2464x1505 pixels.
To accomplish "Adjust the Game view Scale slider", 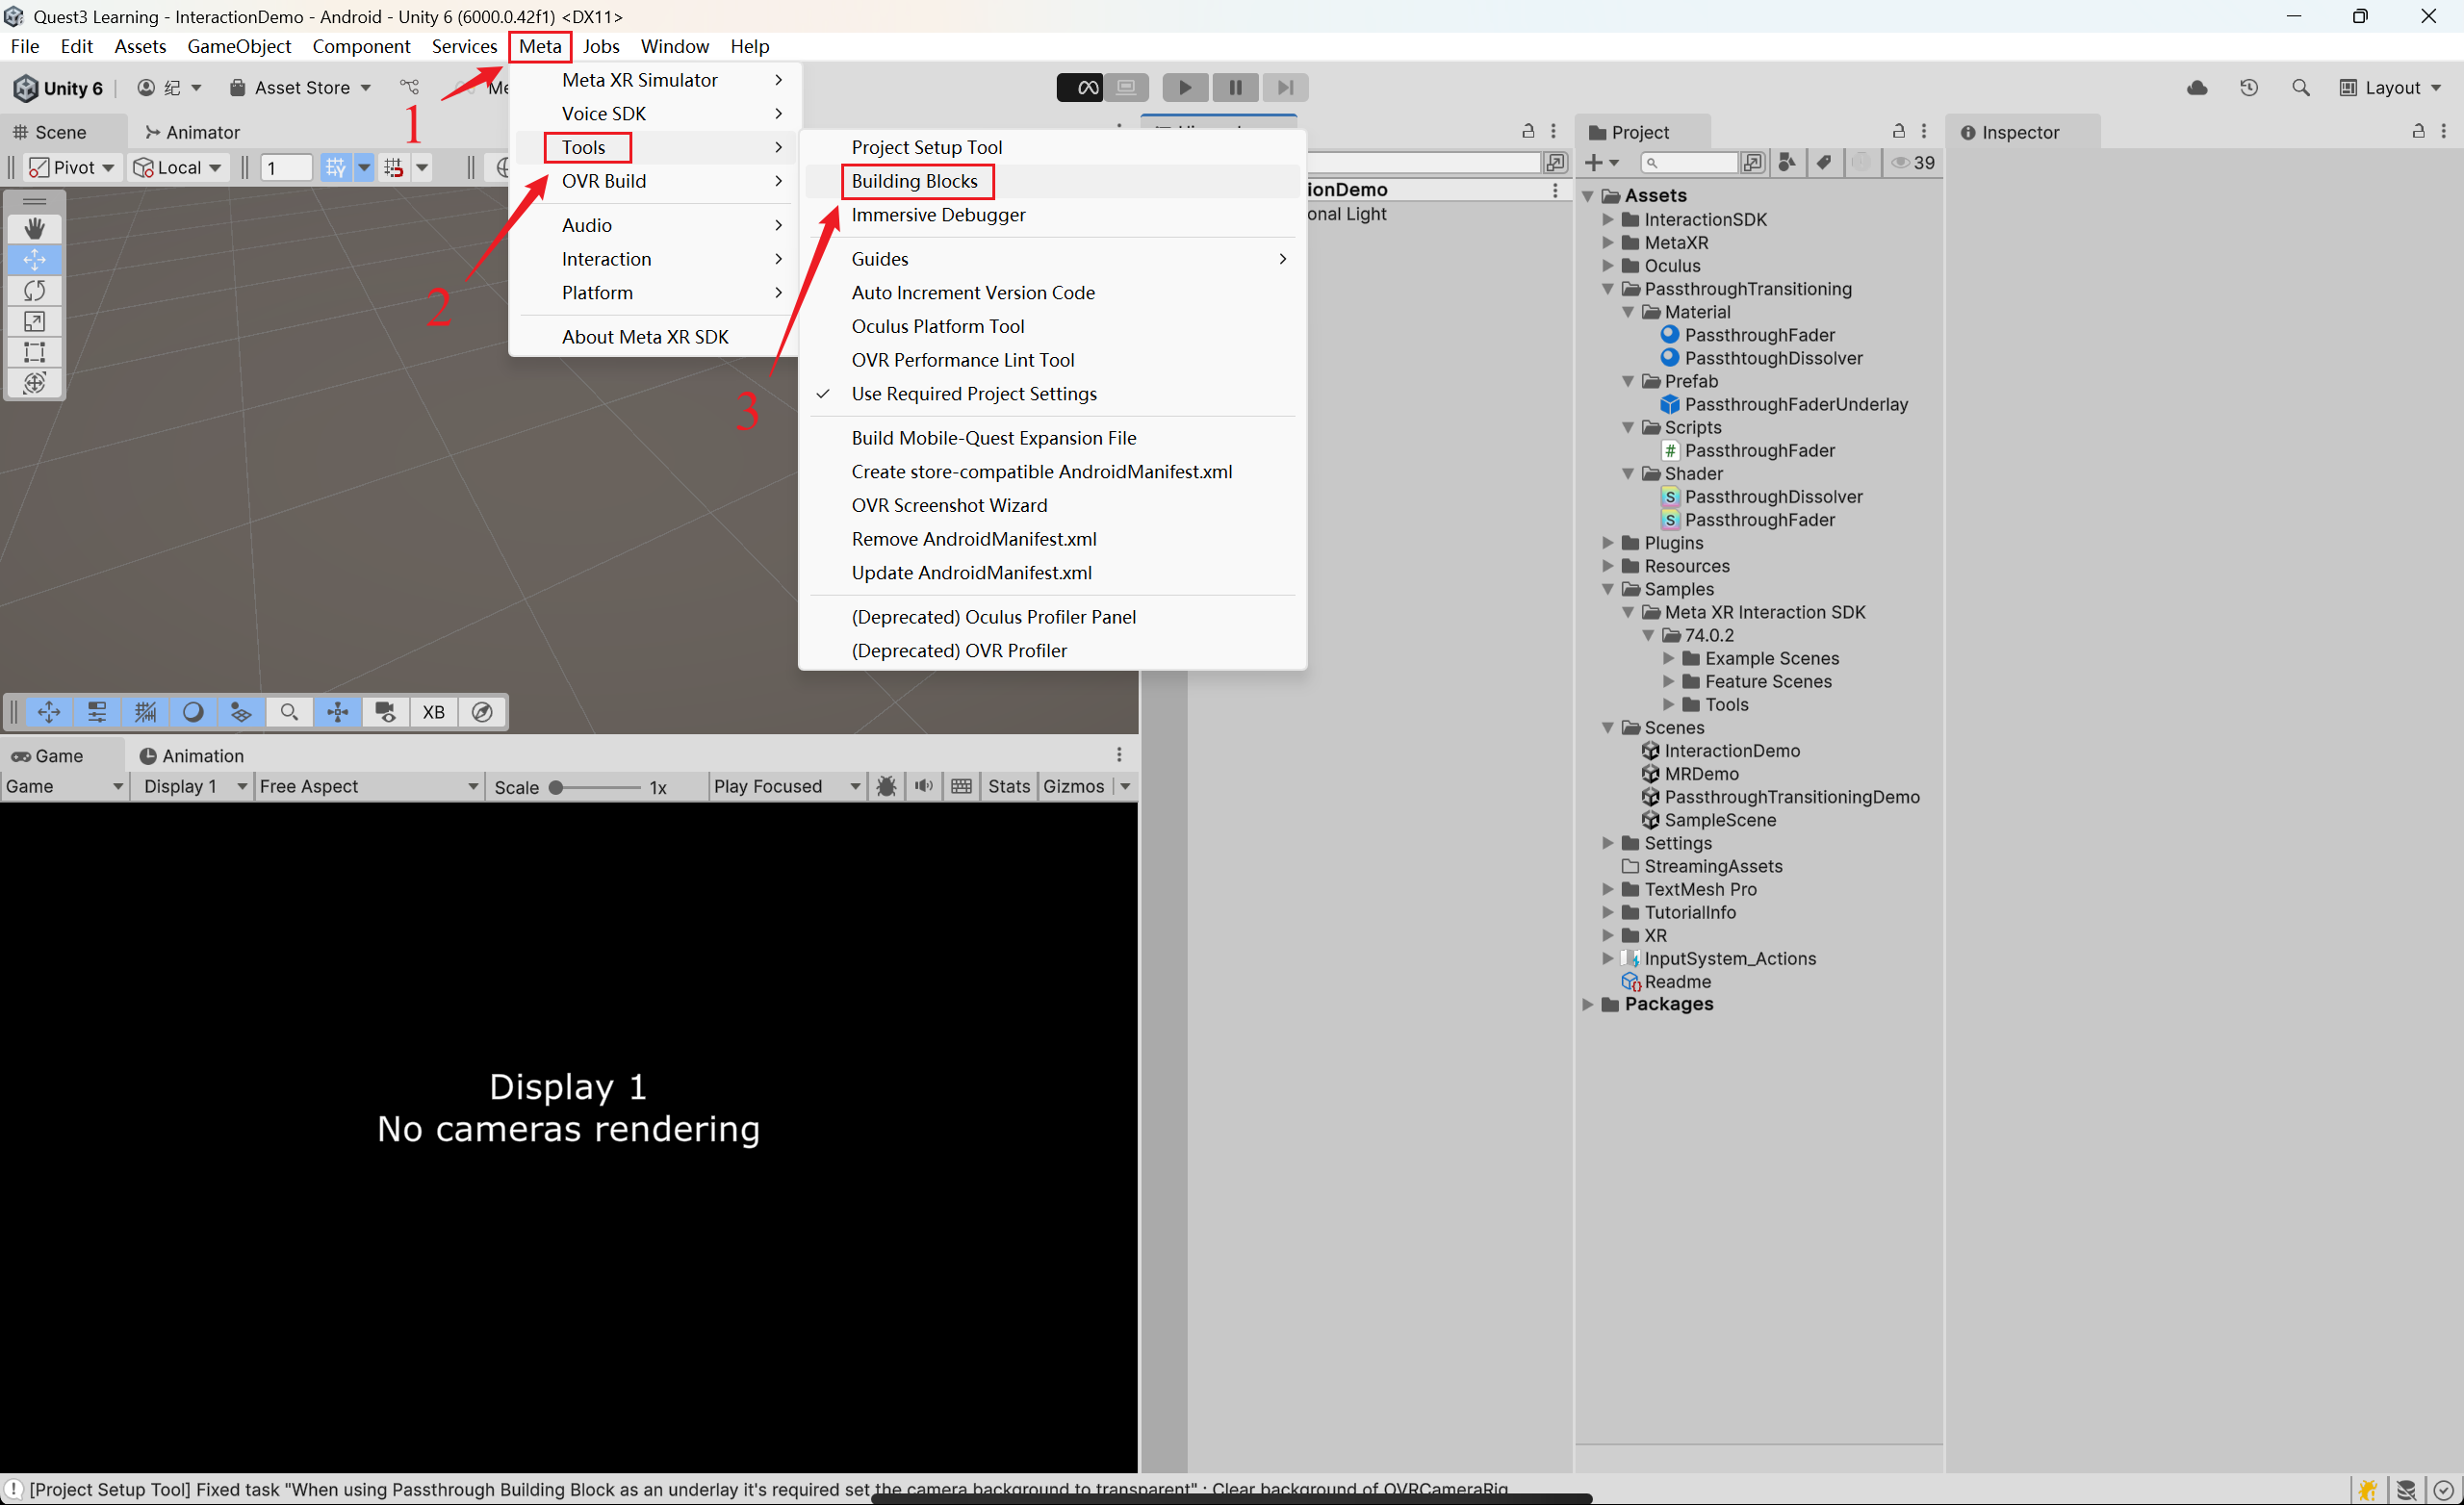I will pos(557,788).
